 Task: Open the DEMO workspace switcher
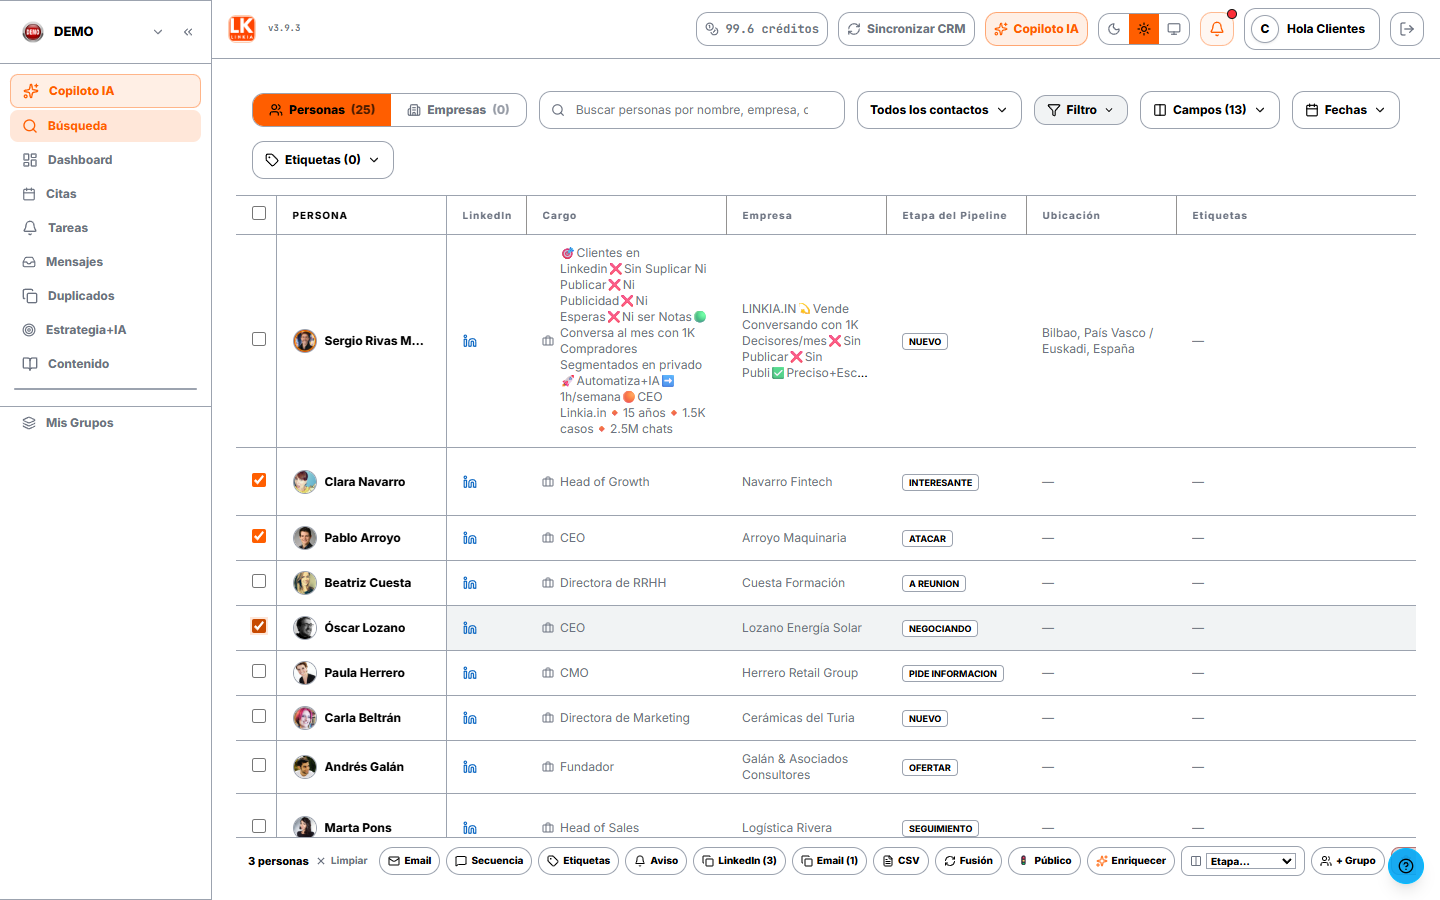(x=93, y=32)
